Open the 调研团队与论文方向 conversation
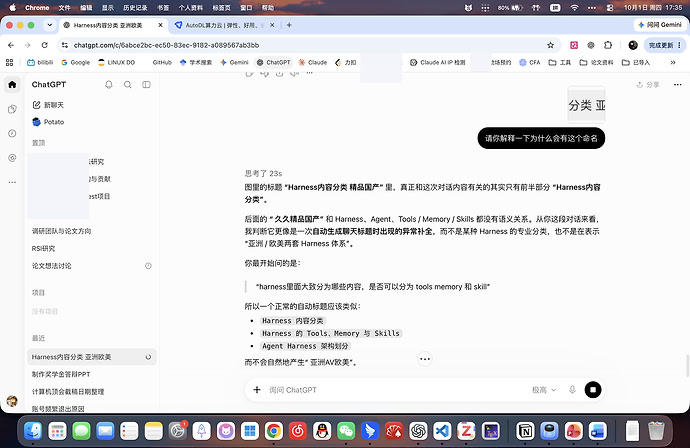 [61, 231]
